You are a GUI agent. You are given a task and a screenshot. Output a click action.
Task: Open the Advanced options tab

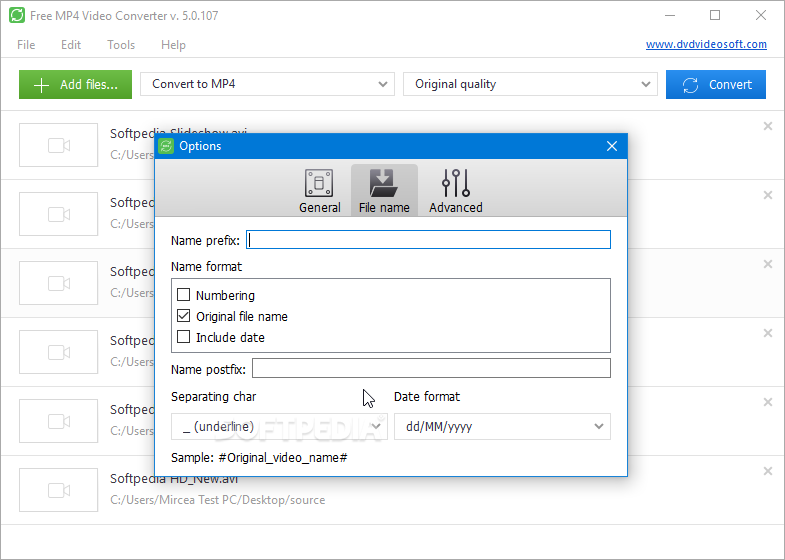tap(456, 191)
